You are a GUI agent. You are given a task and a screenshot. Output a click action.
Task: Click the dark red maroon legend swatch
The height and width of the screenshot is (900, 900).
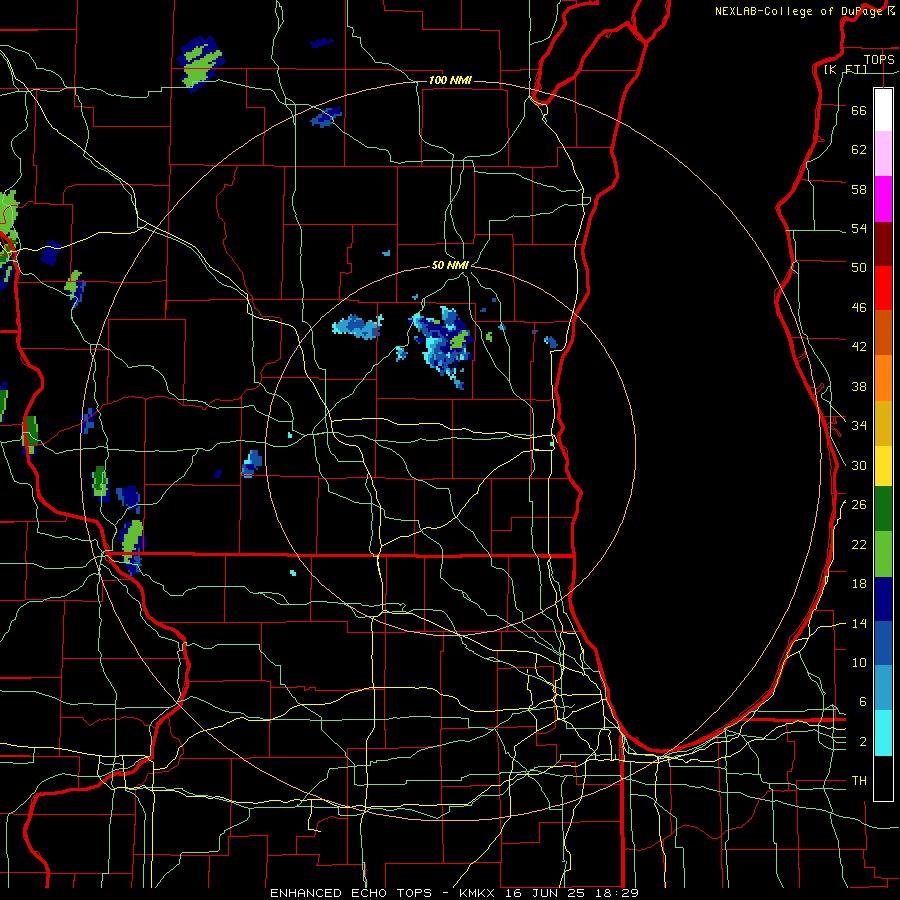[883, 243]
